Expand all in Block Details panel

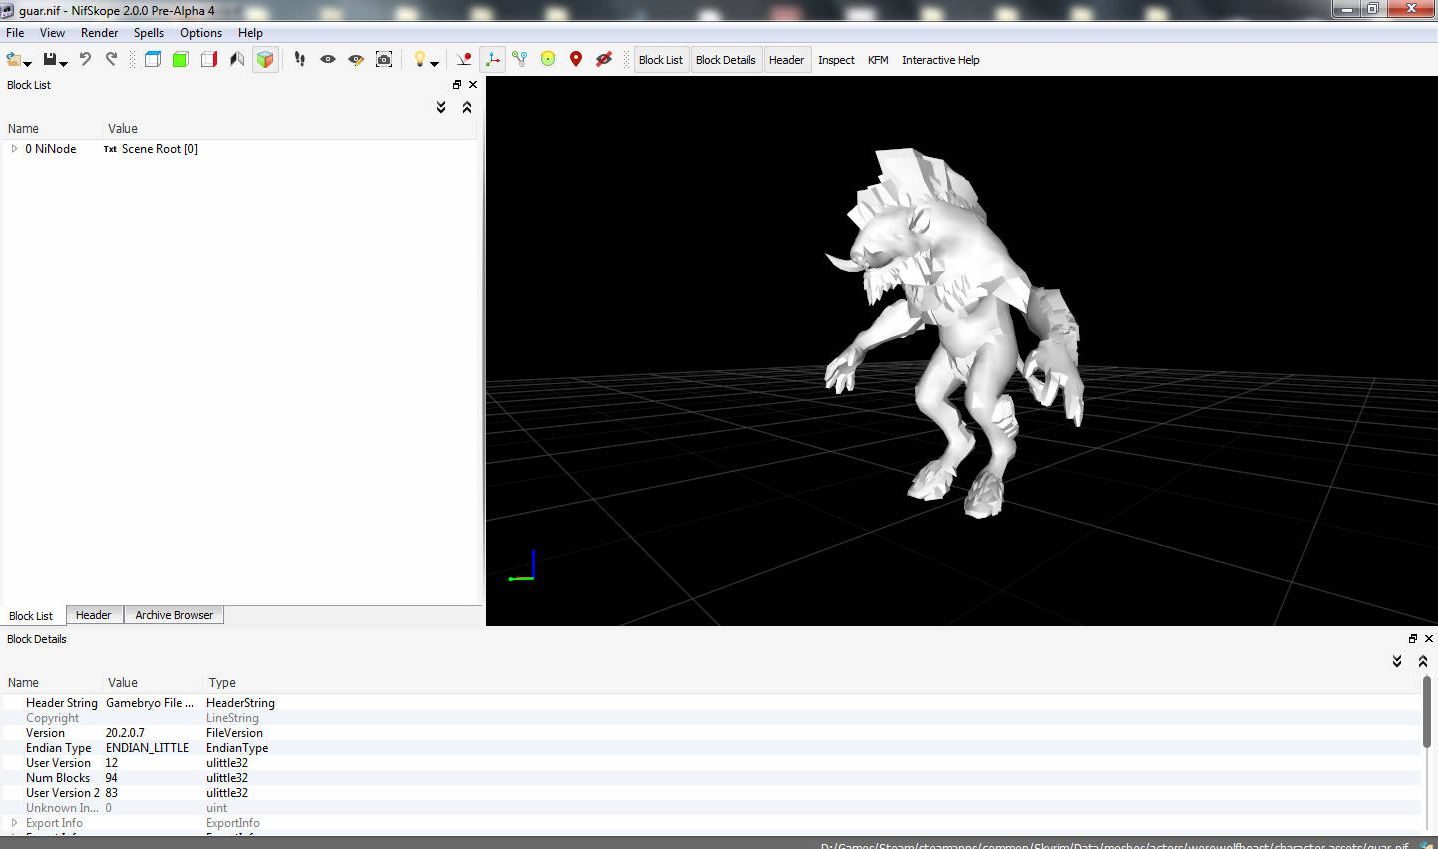pyautogui.click(x=1397, y=661)
